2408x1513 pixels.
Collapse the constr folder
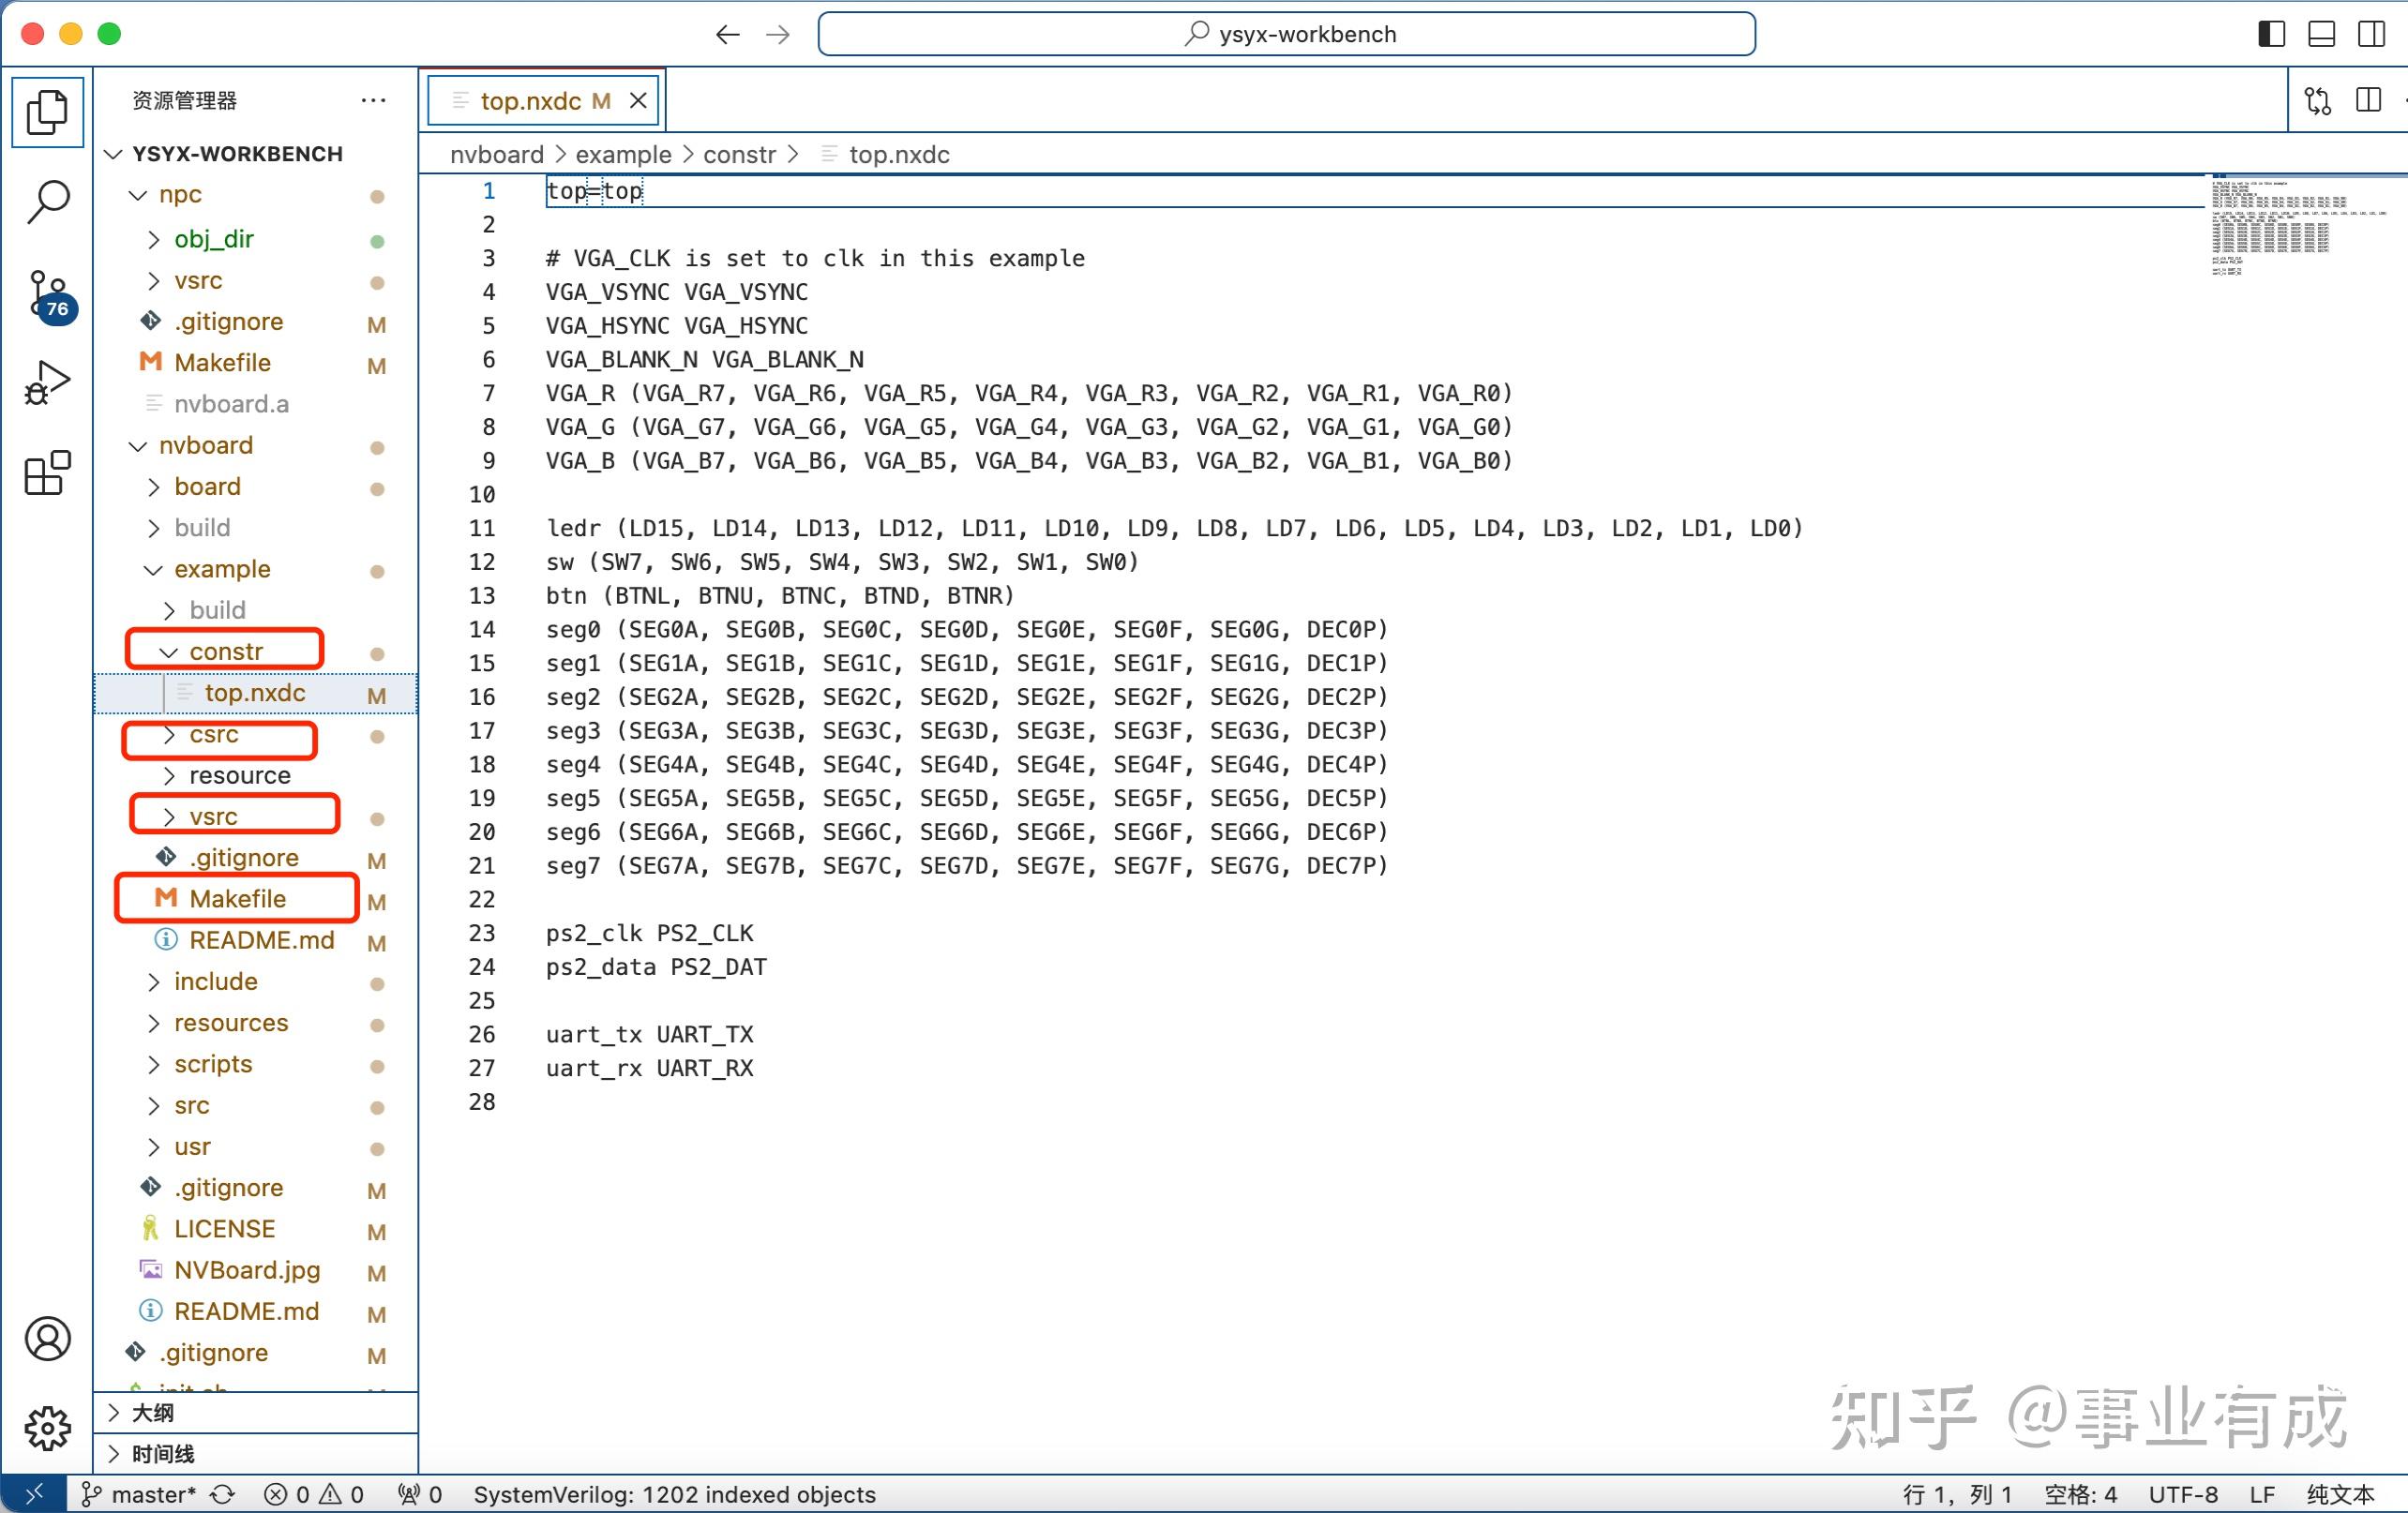pos(225,652)
